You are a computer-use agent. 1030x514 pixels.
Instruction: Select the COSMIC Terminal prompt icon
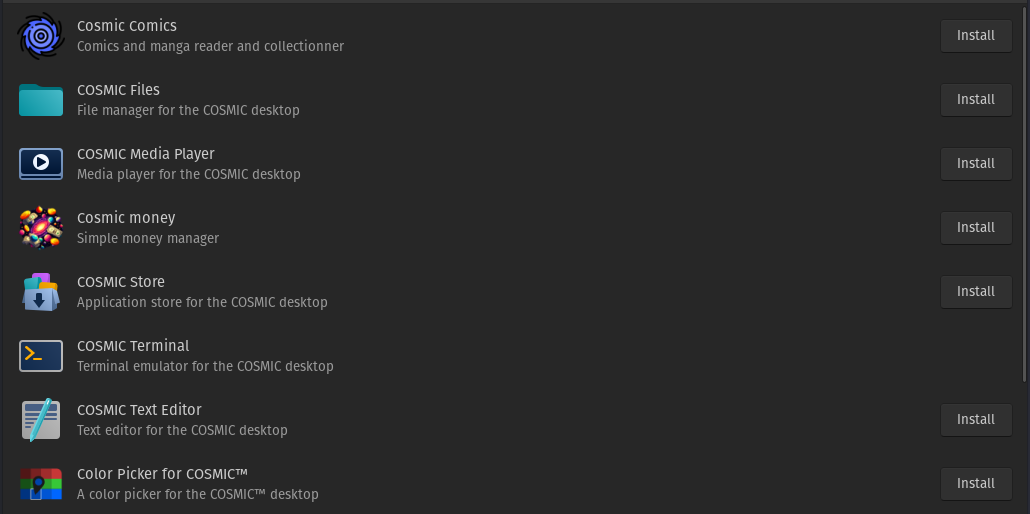[x=41, y=356]
